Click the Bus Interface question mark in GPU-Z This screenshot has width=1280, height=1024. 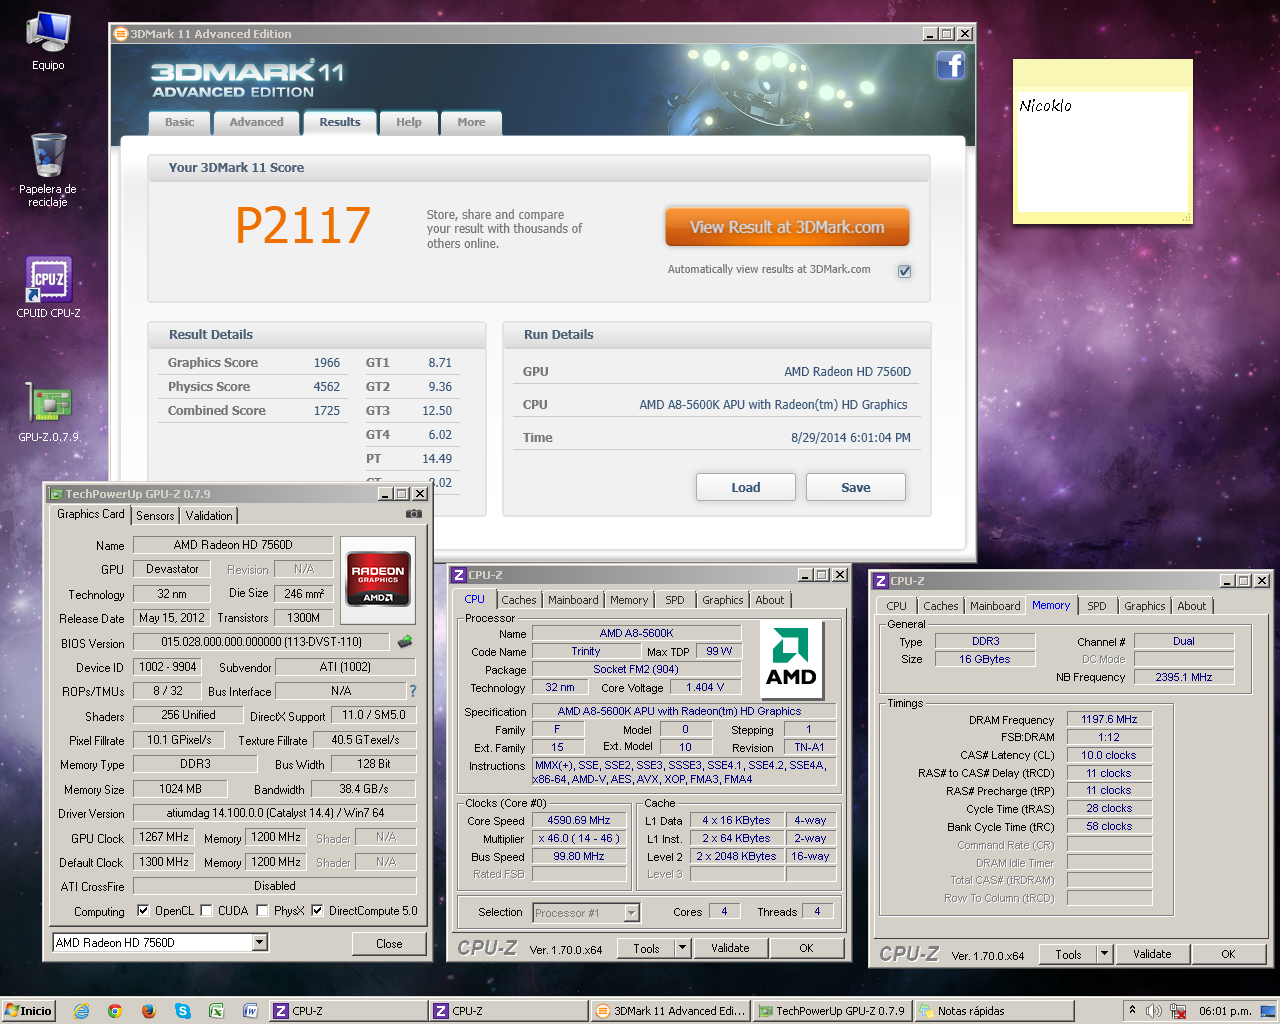412,691
